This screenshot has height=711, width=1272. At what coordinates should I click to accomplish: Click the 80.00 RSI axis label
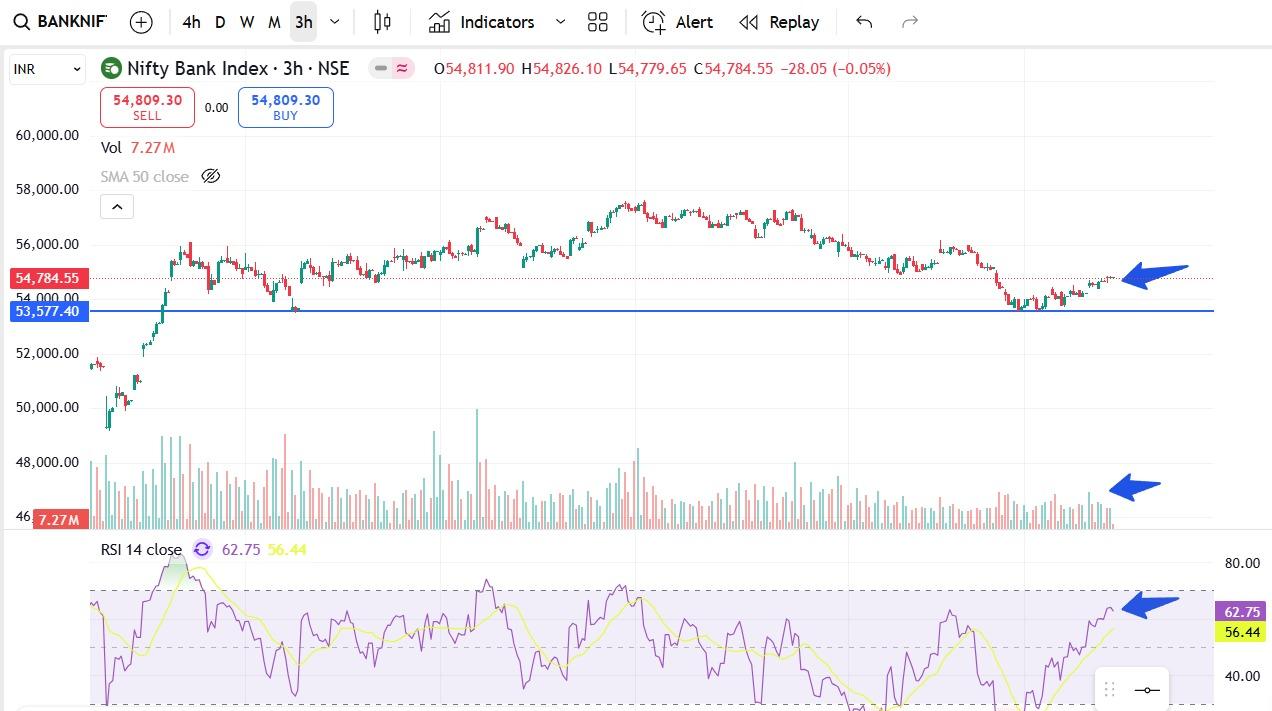[1242, 563]
